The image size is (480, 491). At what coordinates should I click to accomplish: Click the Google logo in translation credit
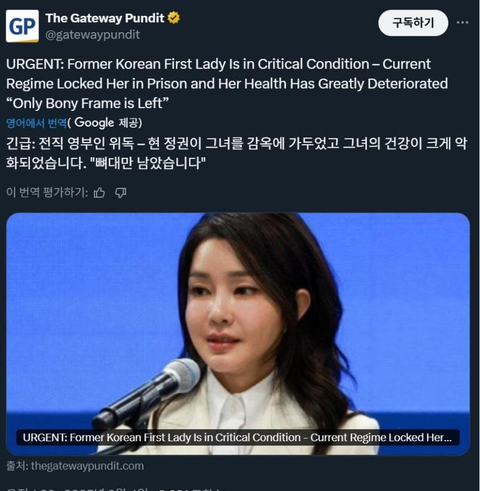94,123
